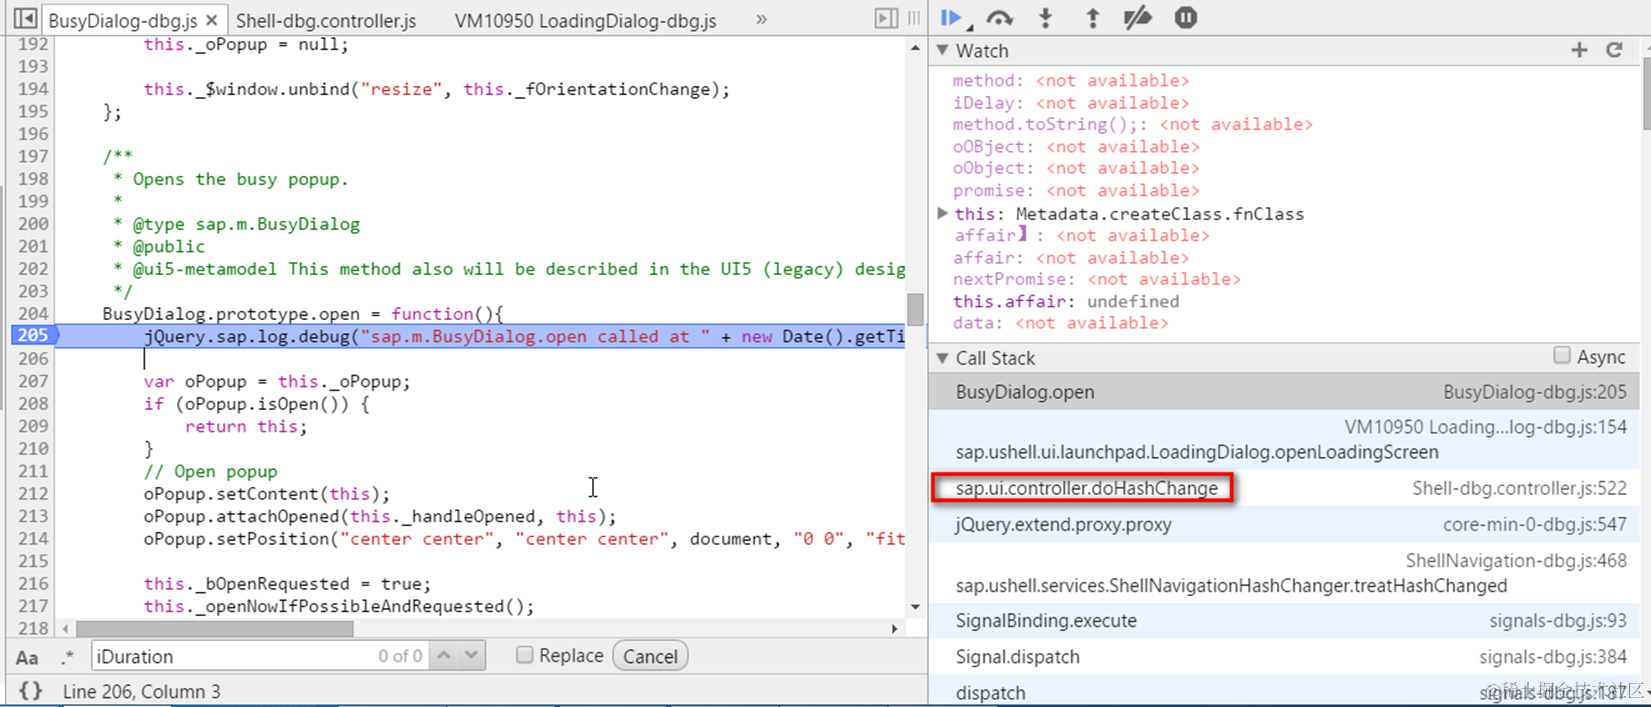Open BusyDialog-dbg.js:205 source link
1651x707 pixels.
click(1534, 392)
